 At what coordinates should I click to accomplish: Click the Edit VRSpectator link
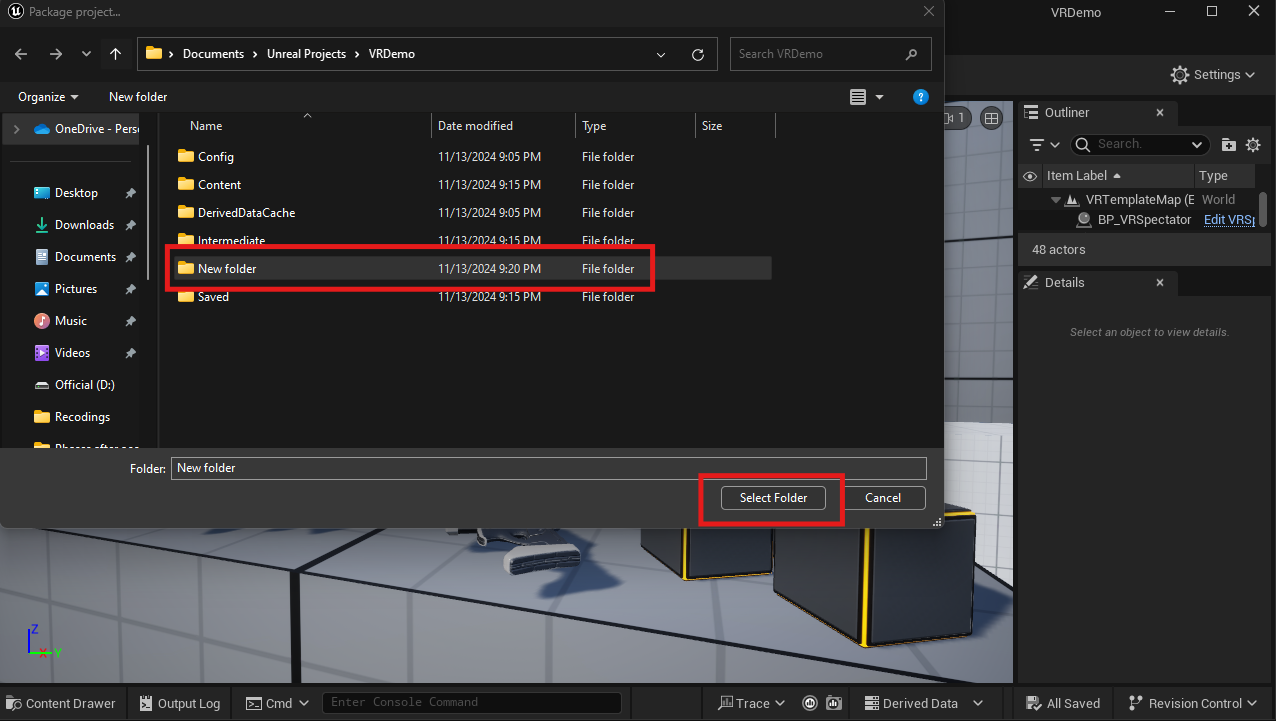pyautogui.click(x=1228, y=220)
